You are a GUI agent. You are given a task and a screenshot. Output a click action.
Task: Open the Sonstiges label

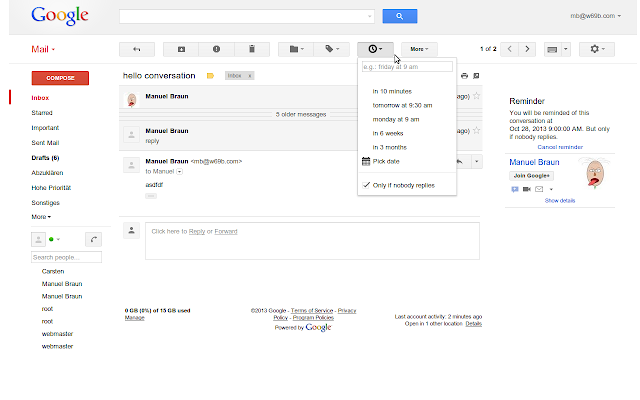coord(45,203)
